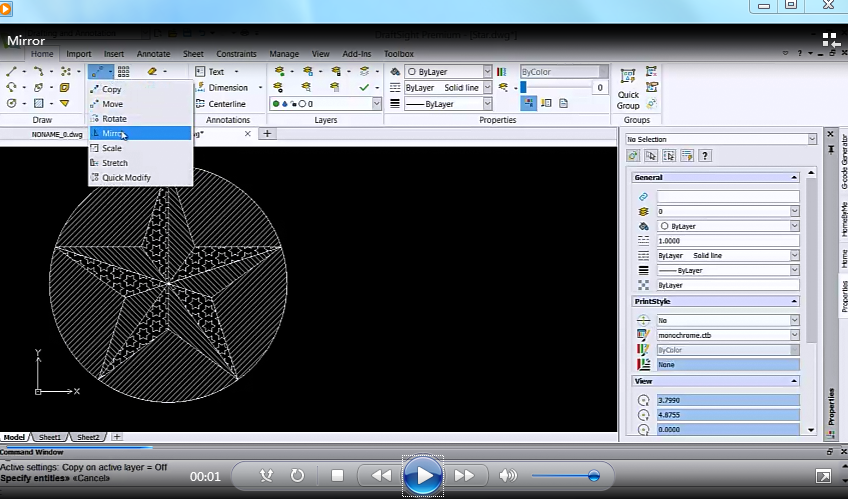Screen dimensions: 848x499
Task: Select Mirror from the modify menu
Action: pos(113,133)
